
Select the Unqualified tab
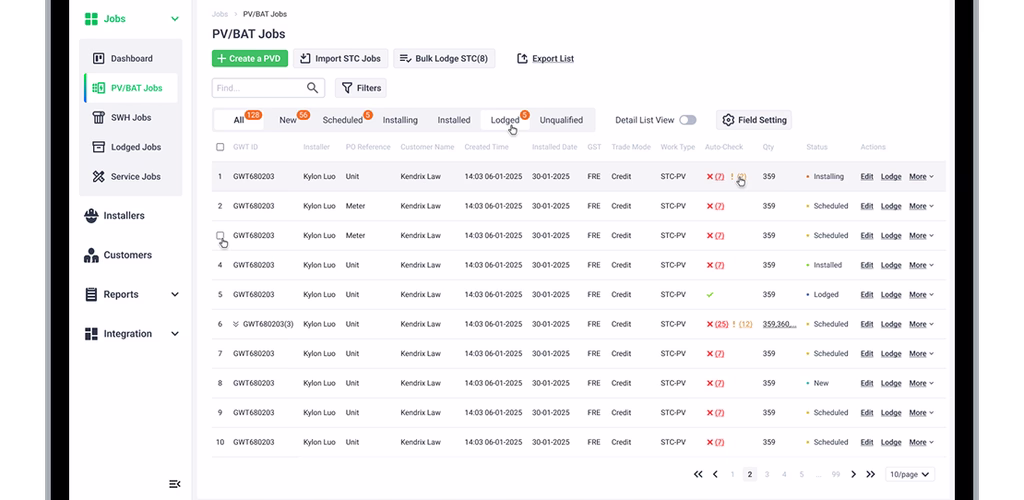pos(561,120)
